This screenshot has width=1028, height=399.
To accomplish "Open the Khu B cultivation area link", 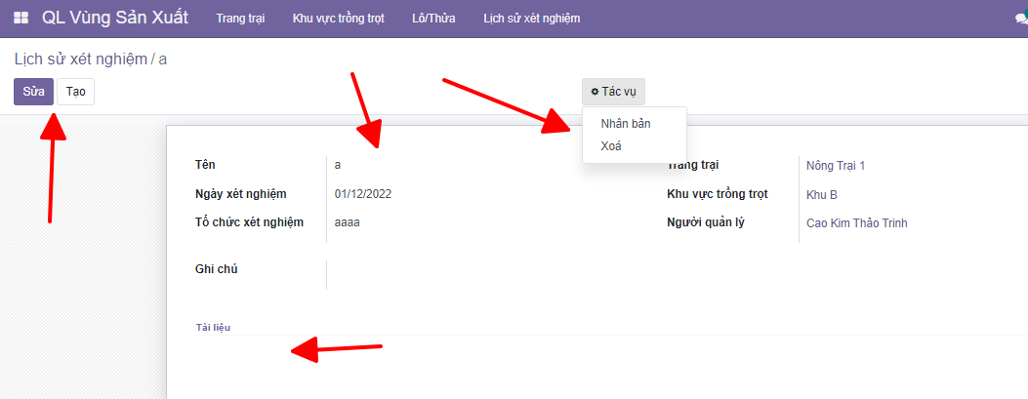I will 821,195.
